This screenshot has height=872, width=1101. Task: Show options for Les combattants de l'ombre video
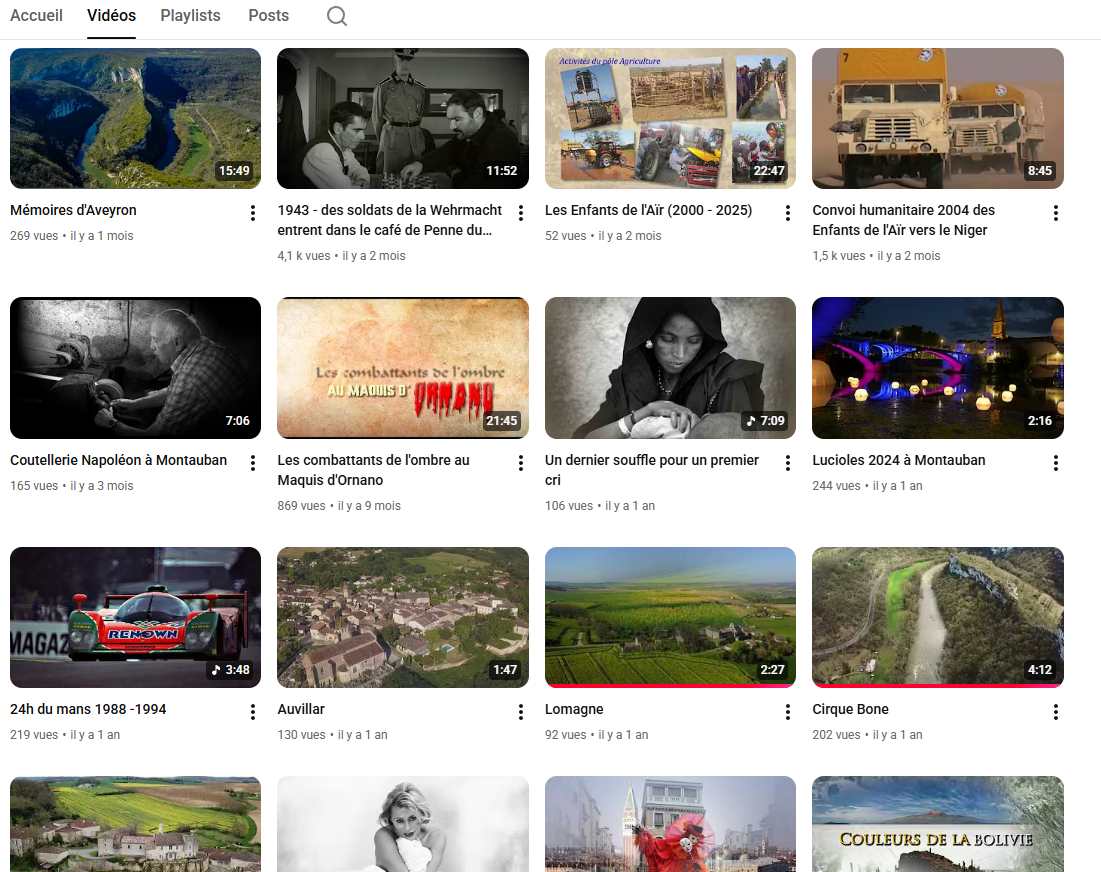coord(521,463)
